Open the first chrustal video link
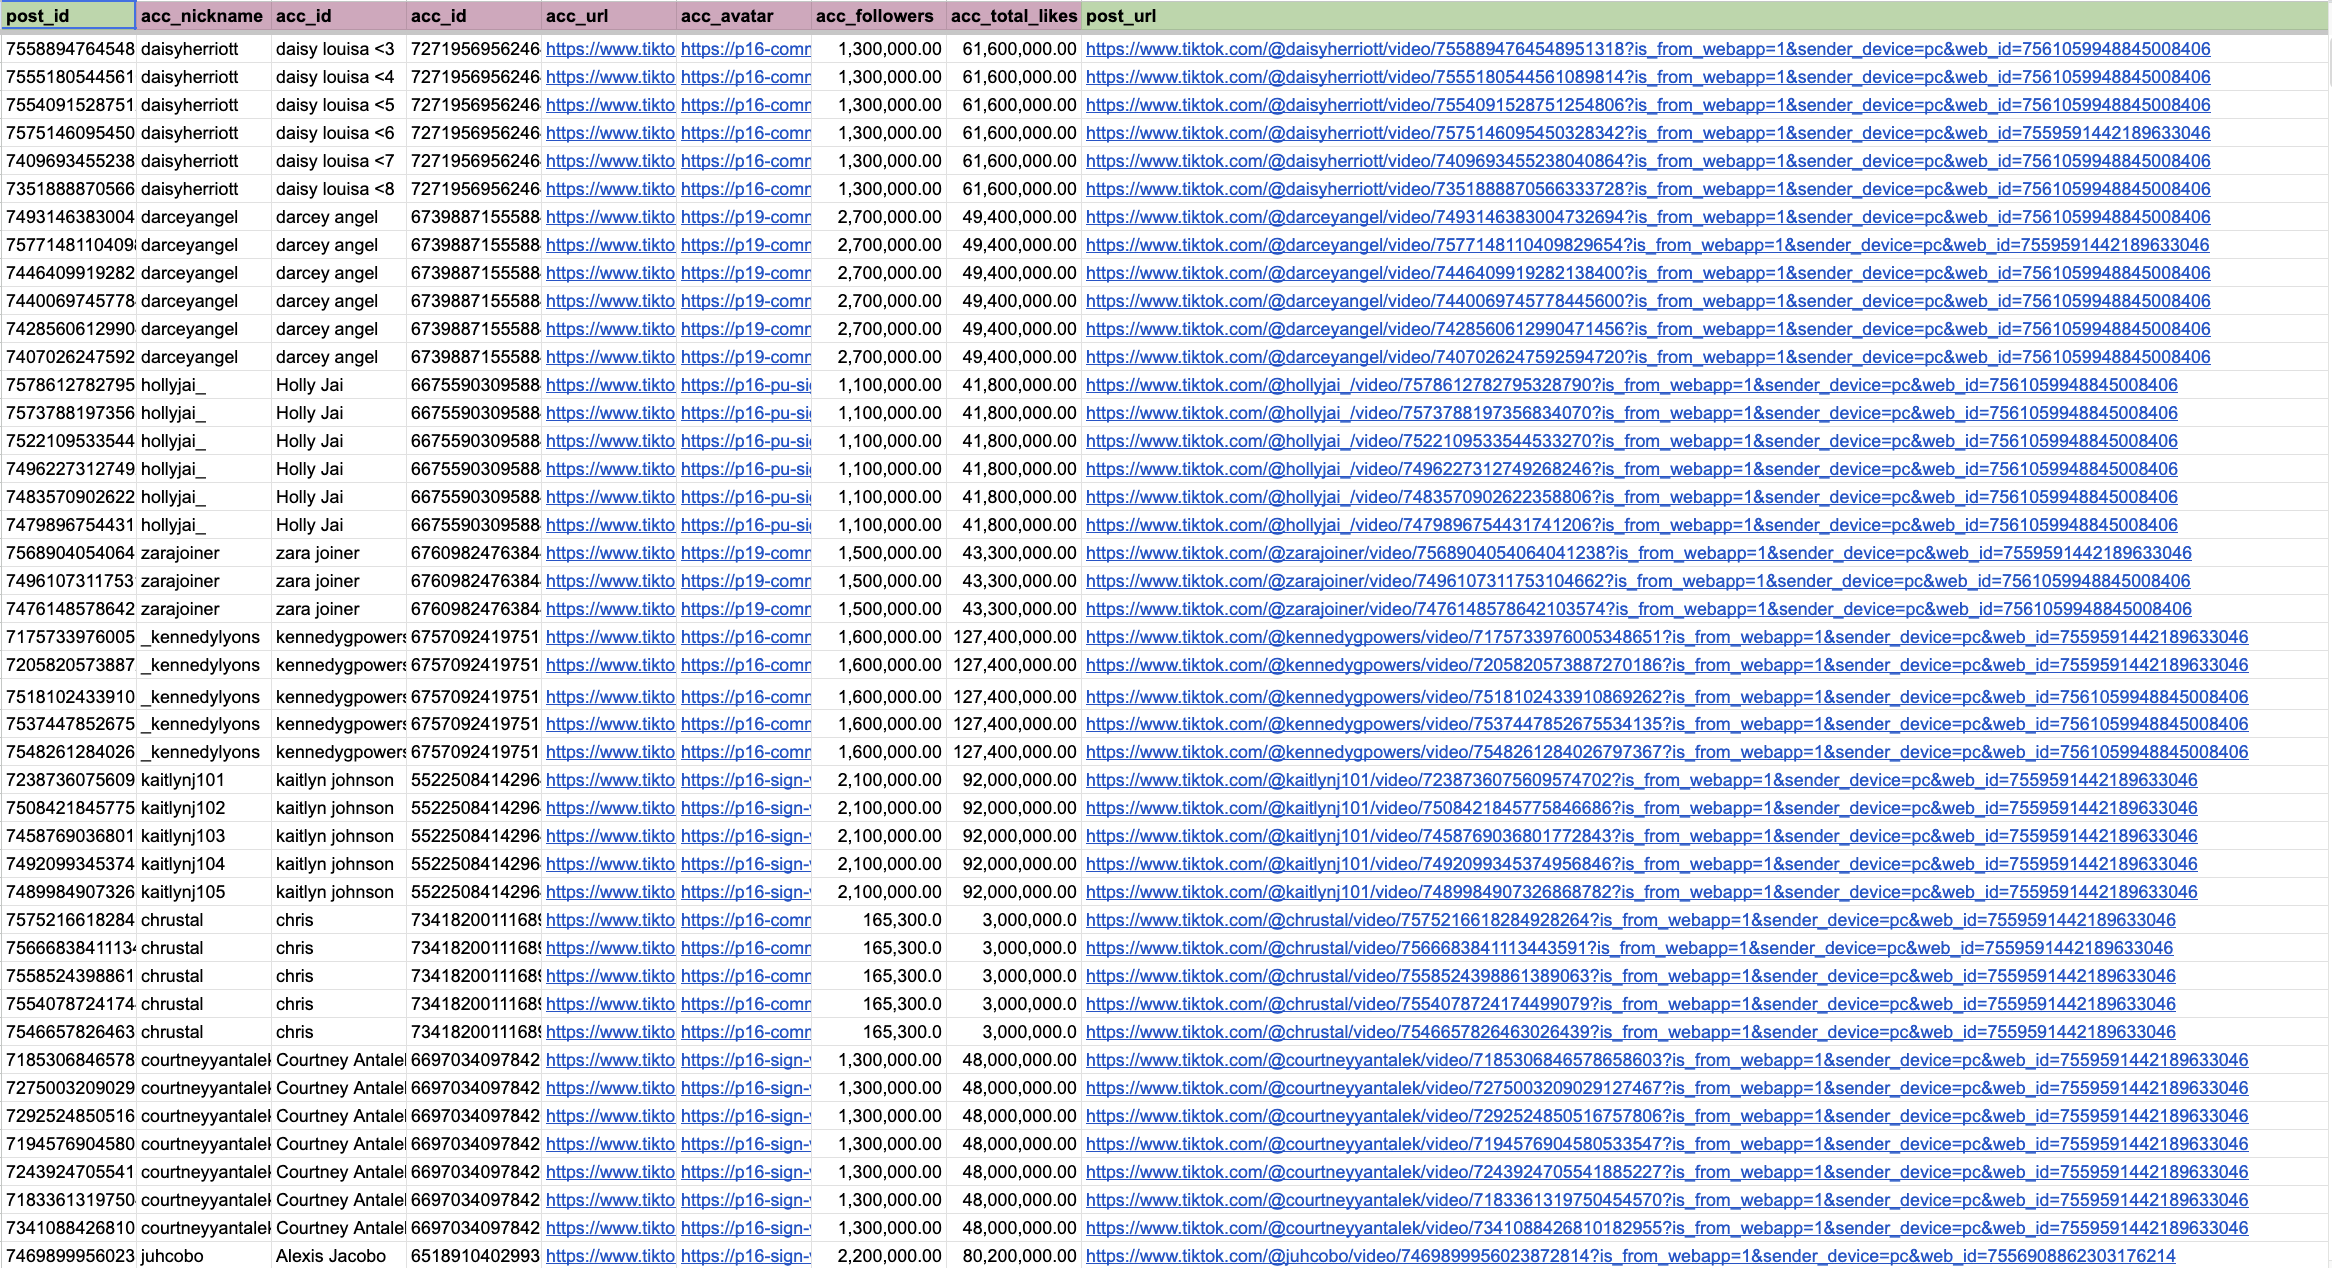The width and height of the screenshot is (2332, 1268). click(x=1630, y=920)
